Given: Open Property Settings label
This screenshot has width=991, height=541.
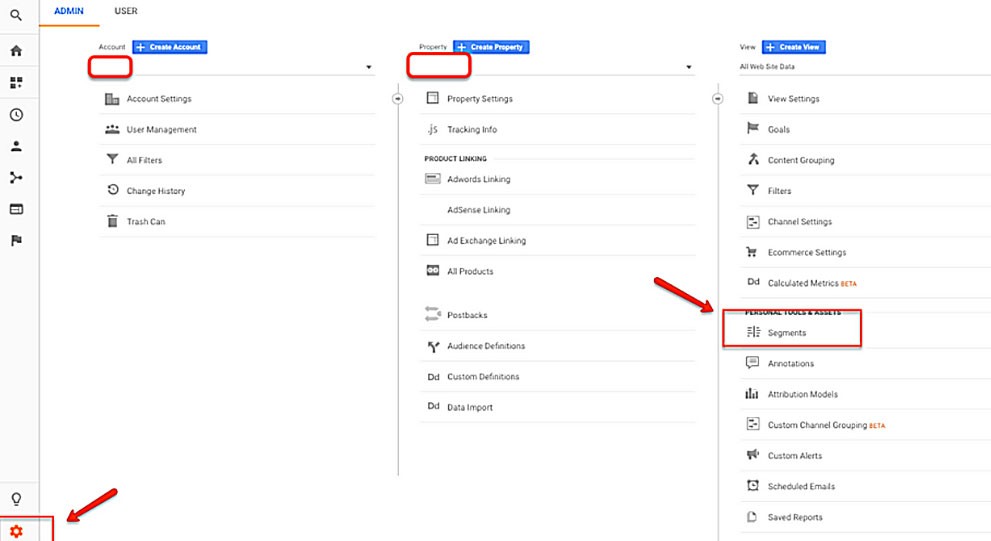Looking at the screenshot, I should click(x=480, y=99).
